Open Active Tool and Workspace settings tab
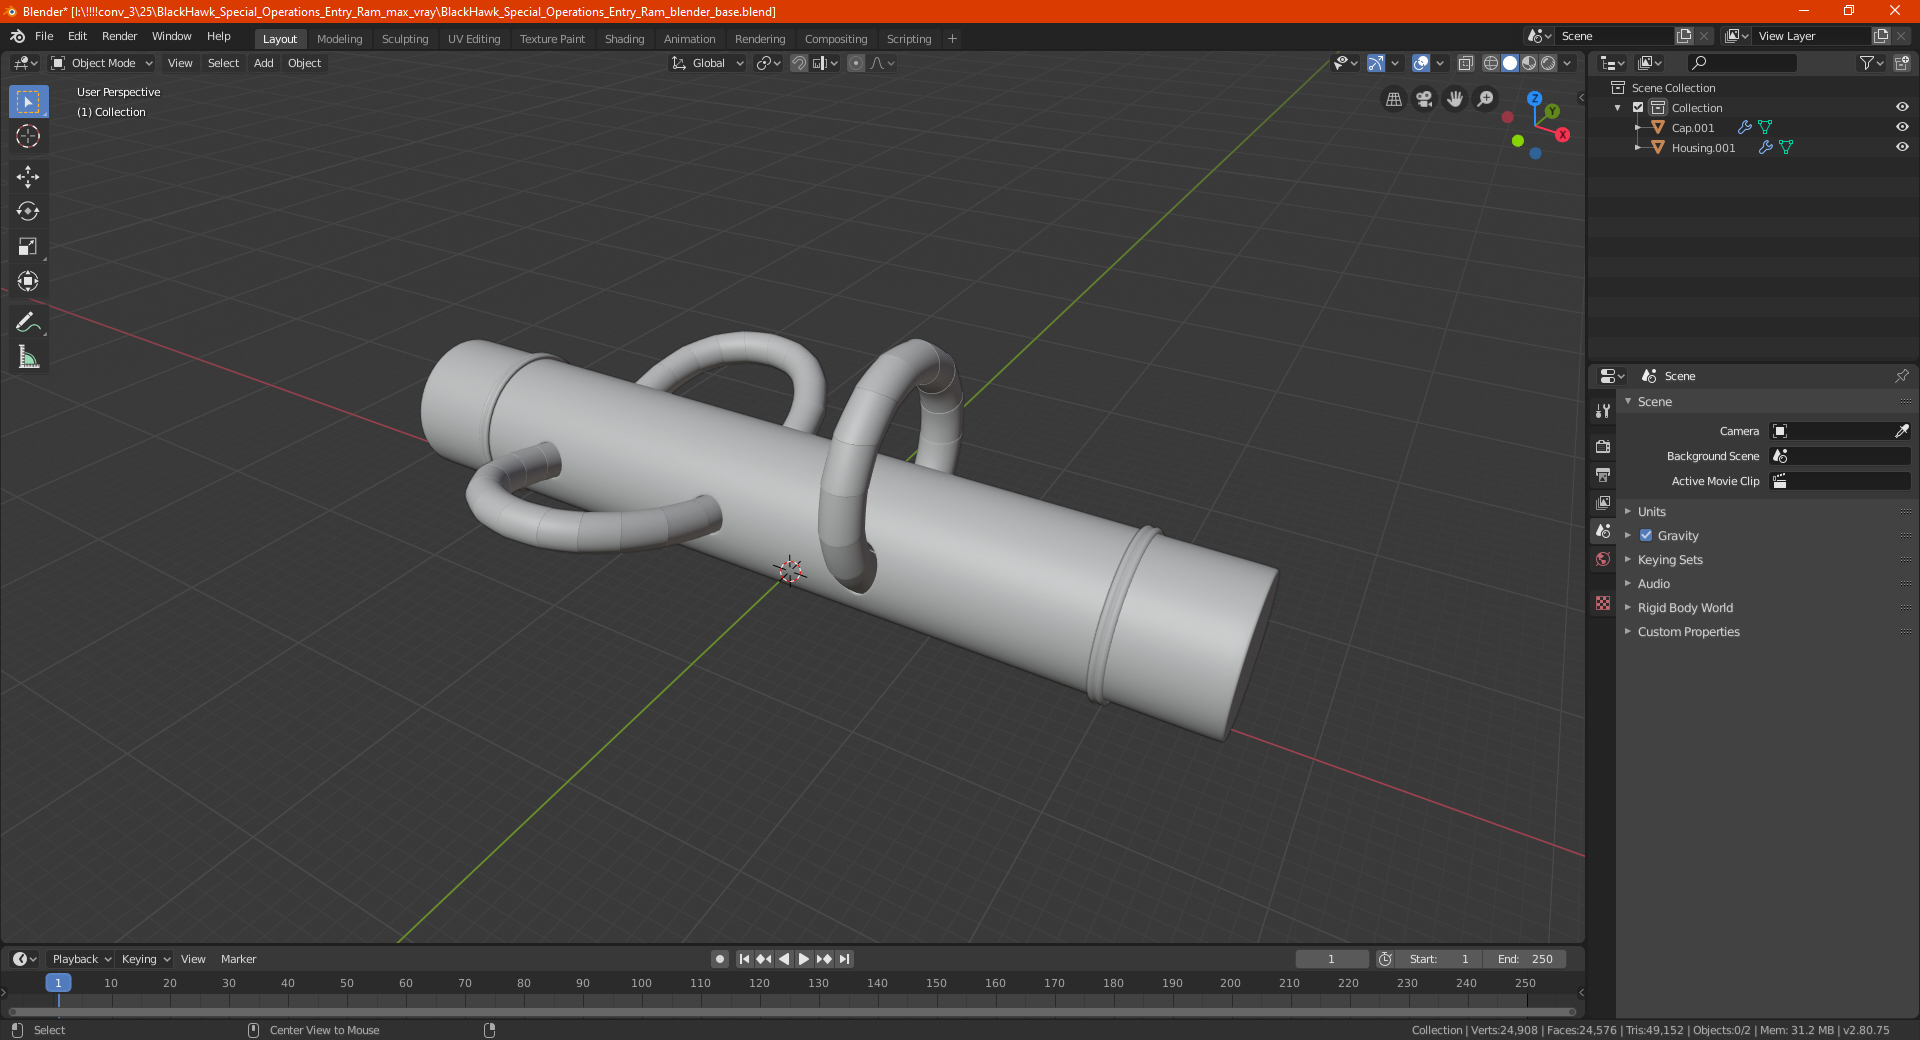Image resolution: width=1920 pixels, height=1040 pixels. click(x=1603, y=410)
